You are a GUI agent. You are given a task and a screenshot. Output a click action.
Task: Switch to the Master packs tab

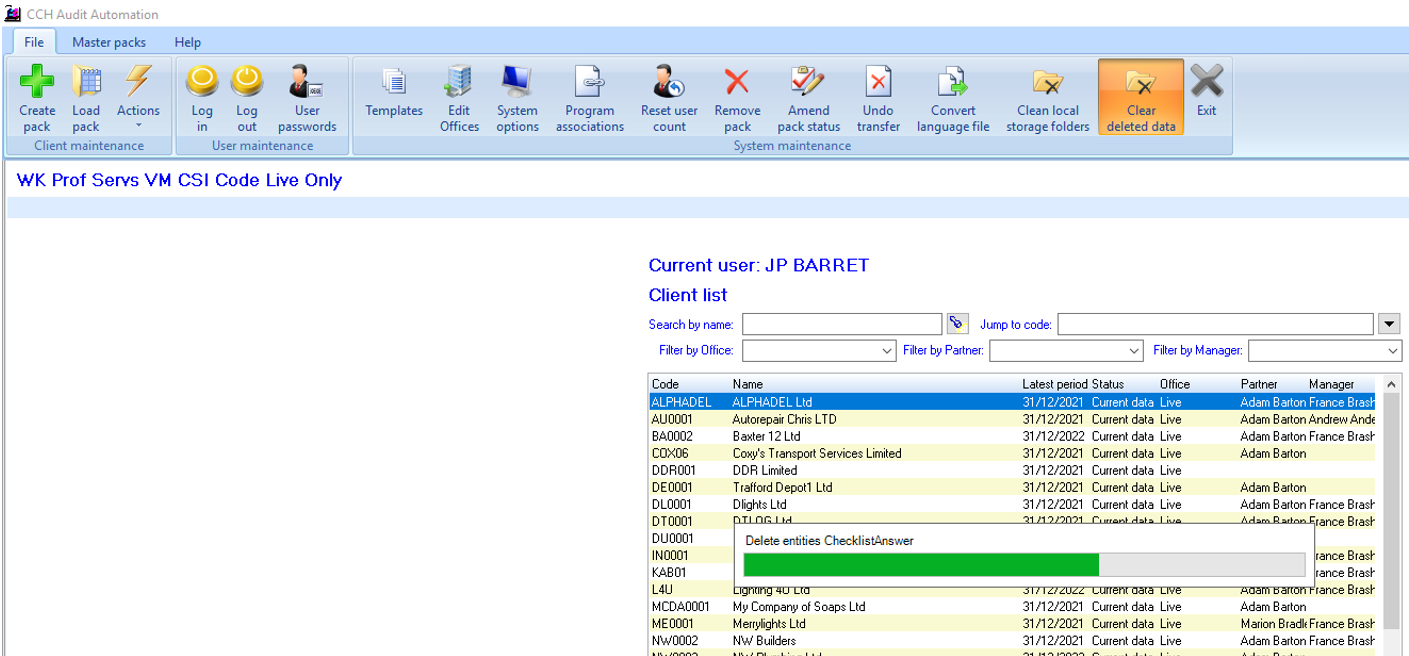click(109, 42)
